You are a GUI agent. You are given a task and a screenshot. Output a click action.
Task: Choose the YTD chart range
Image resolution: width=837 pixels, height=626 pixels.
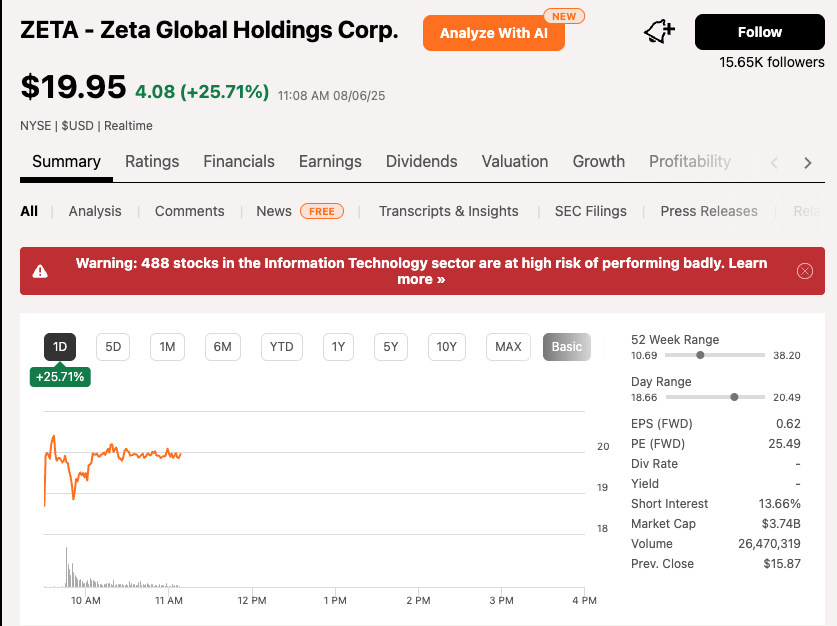(x=281, y=347)
